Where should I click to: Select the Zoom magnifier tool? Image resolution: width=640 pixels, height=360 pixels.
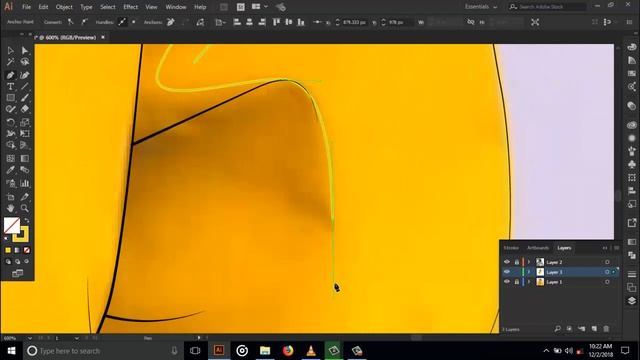(x=24, y=208)
